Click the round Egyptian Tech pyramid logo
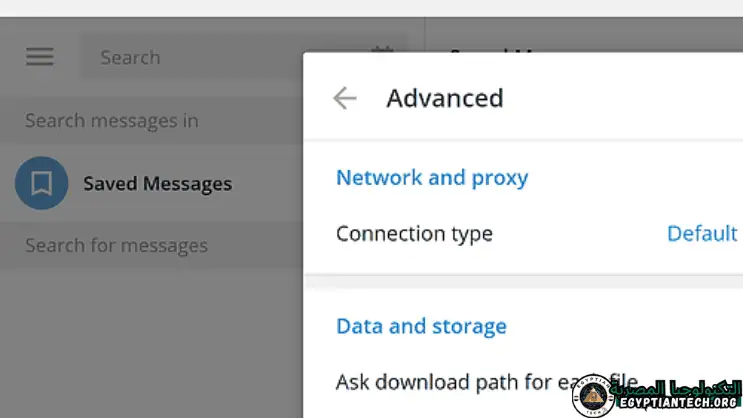Screen dimensions: 743x418 click(x=599, y=392)
